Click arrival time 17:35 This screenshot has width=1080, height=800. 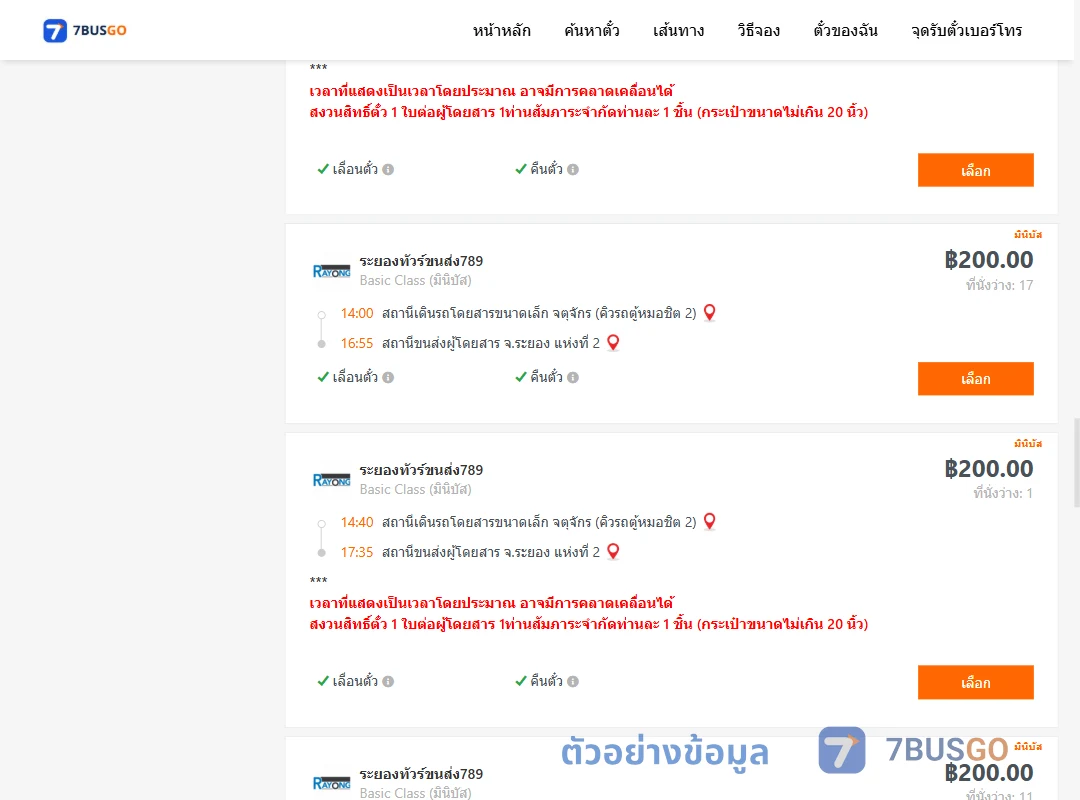click(357, 552)
